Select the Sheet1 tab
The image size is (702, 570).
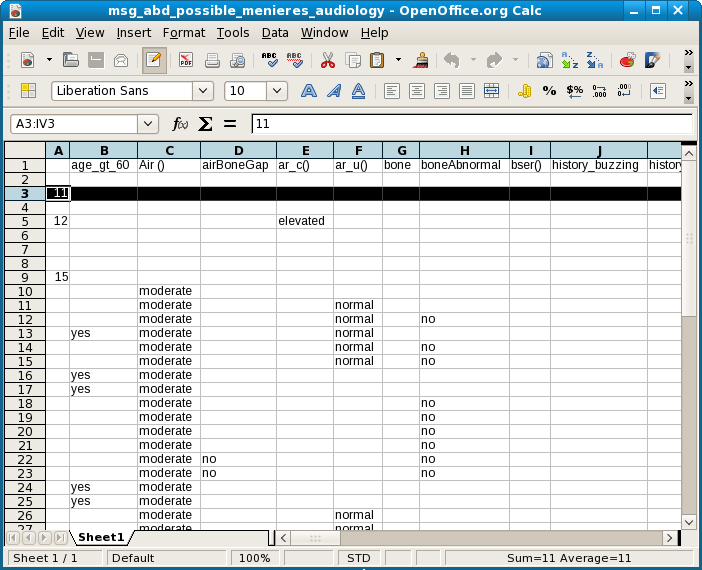click(x=101, y=538)
